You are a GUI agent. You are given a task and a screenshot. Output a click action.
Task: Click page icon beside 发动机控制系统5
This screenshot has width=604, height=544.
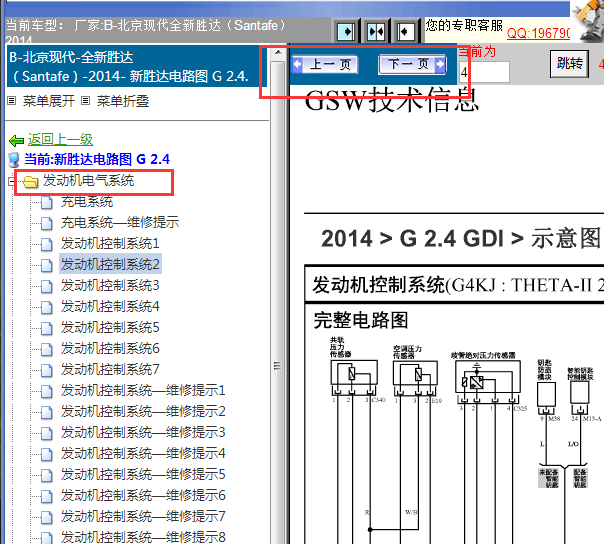coord(47,328)
